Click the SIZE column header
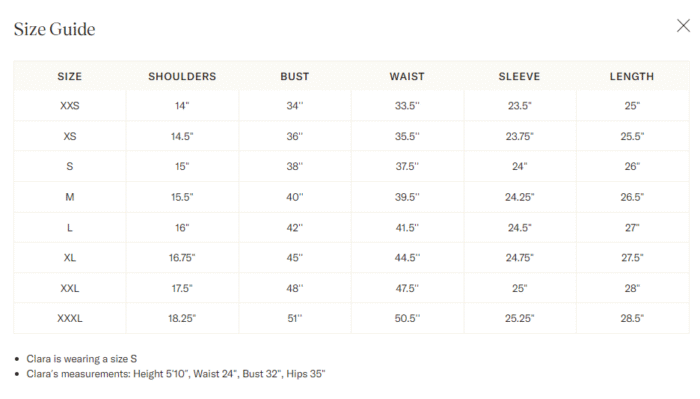Image resolution: width=700 pixels, height=399 pixels. tap(70, 76)
